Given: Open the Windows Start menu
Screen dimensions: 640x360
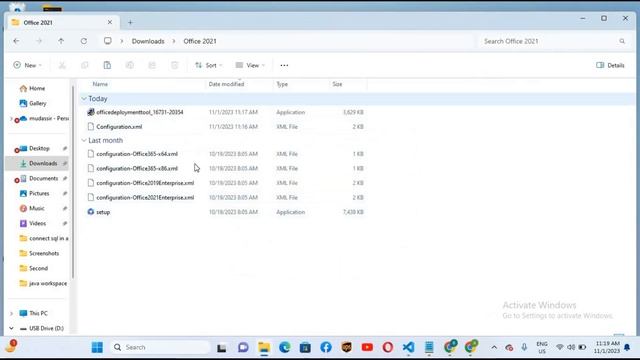Looking at the screenshot, I should [97, 347].
